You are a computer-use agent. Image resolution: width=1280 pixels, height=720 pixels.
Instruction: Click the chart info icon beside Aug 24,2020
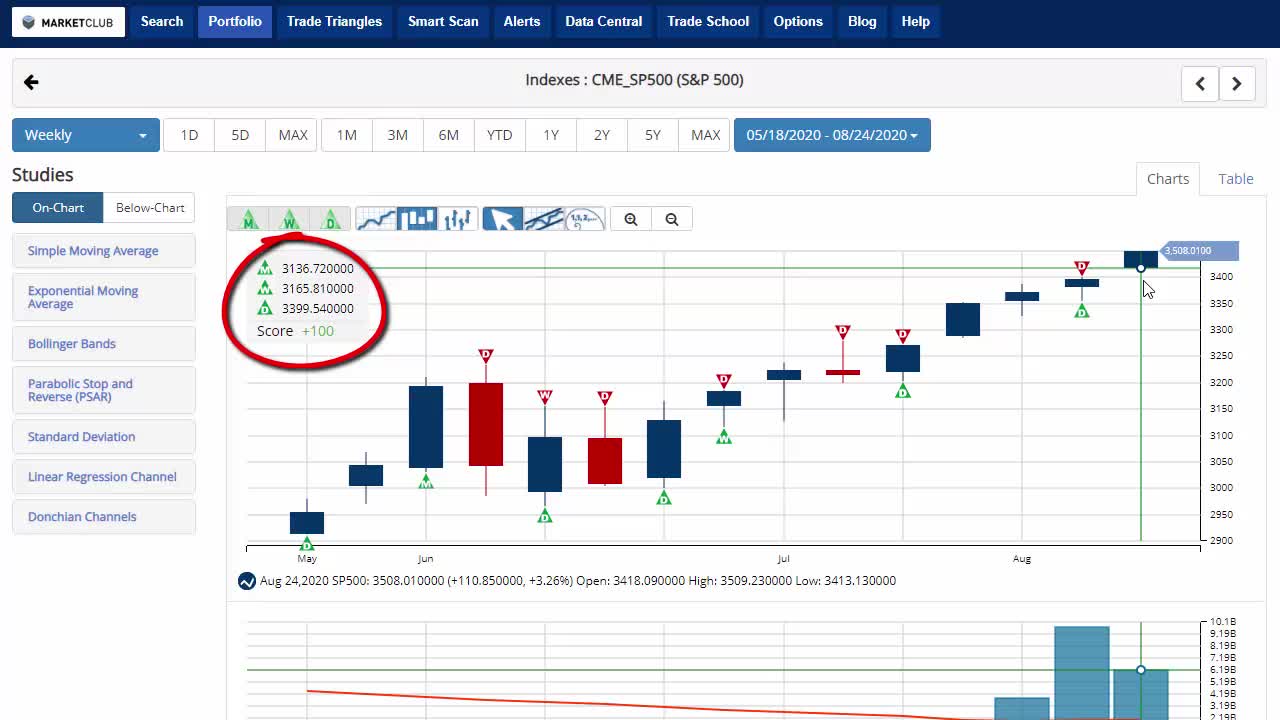click(x=247, y=581)
